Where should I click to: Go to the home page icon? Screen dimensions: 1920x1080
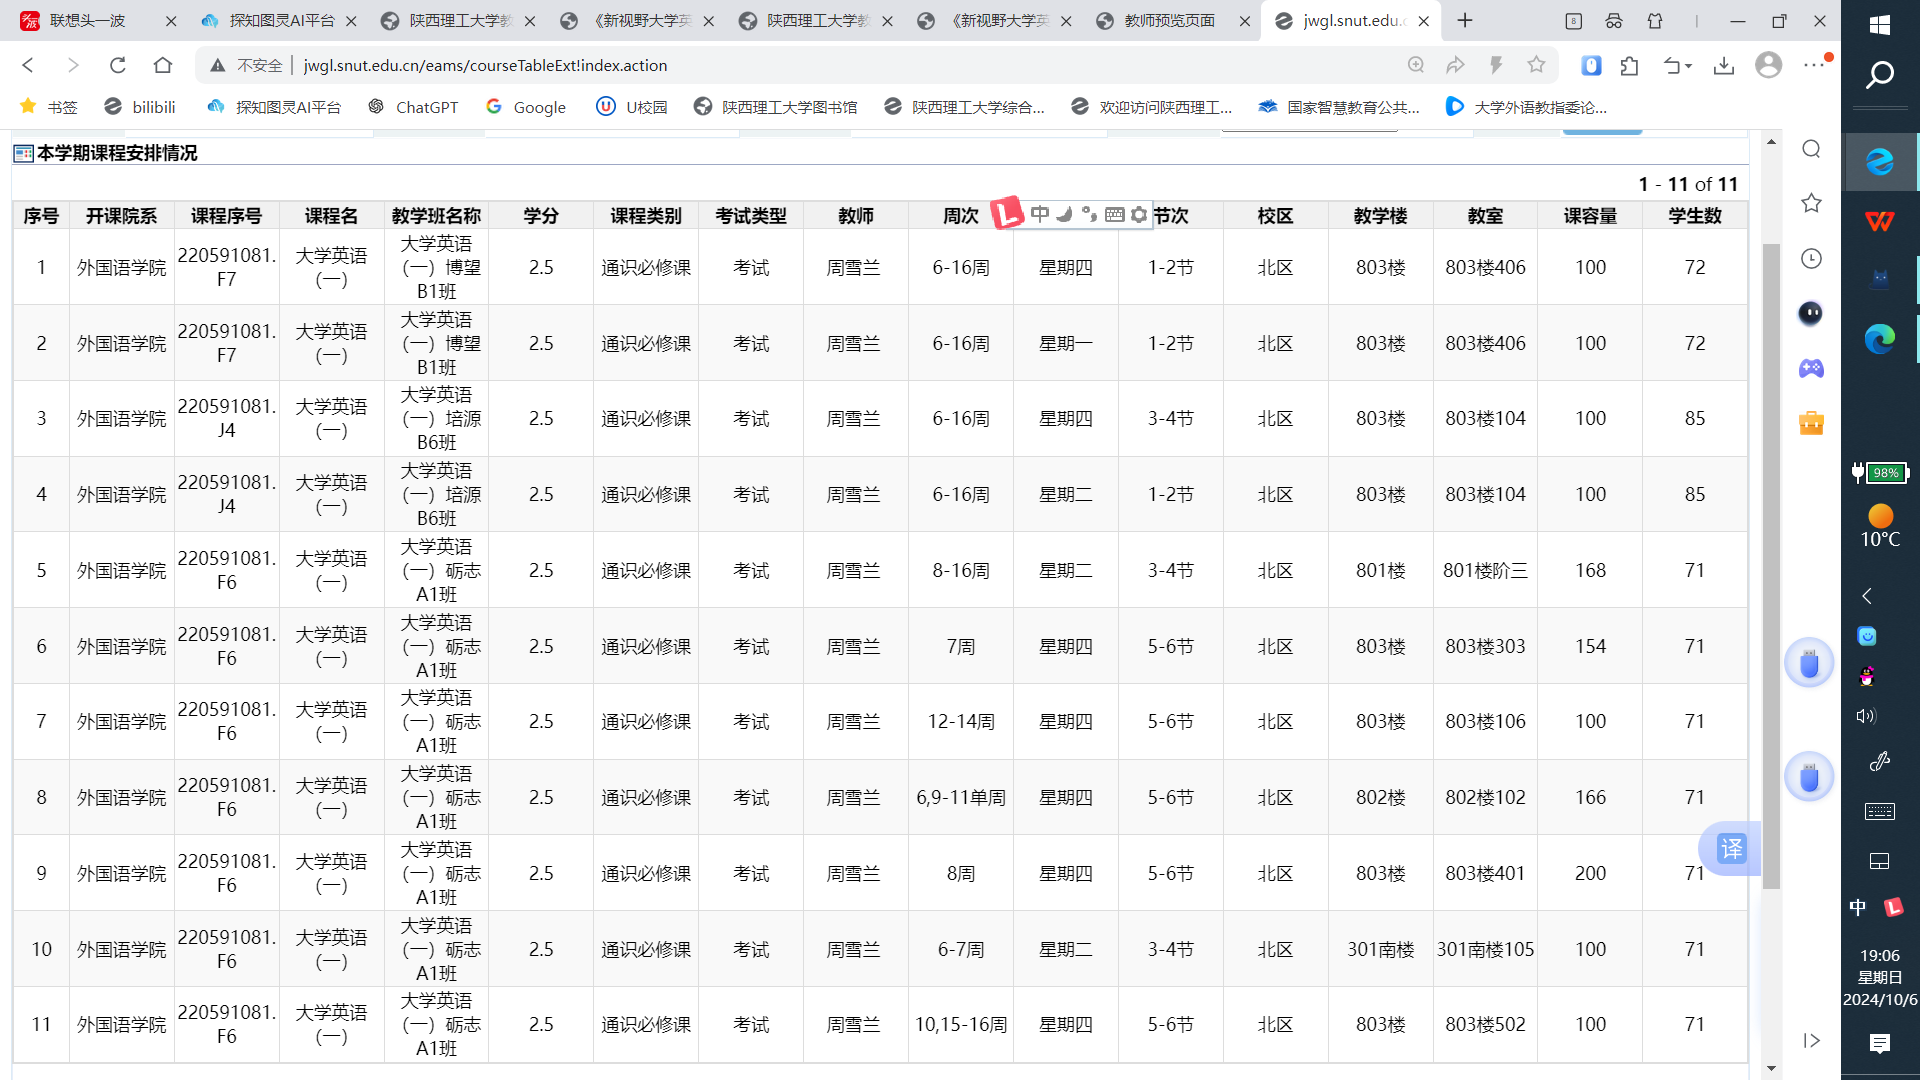163,65
